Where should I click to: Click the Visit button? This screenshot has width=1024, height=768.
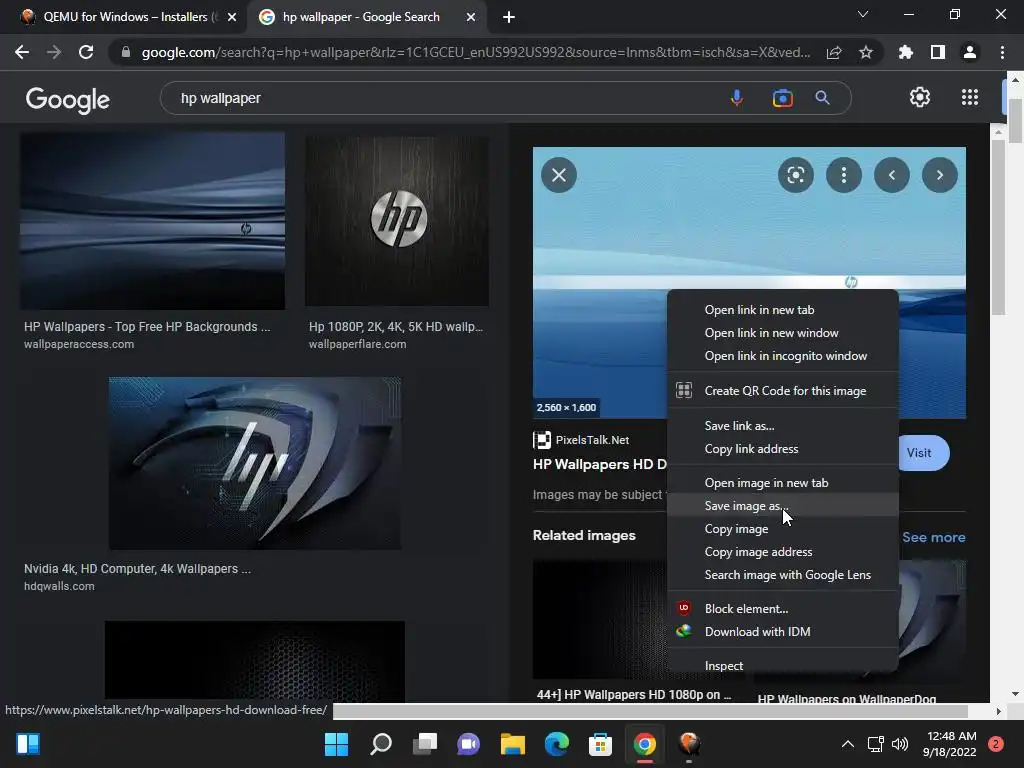(923, 453)
